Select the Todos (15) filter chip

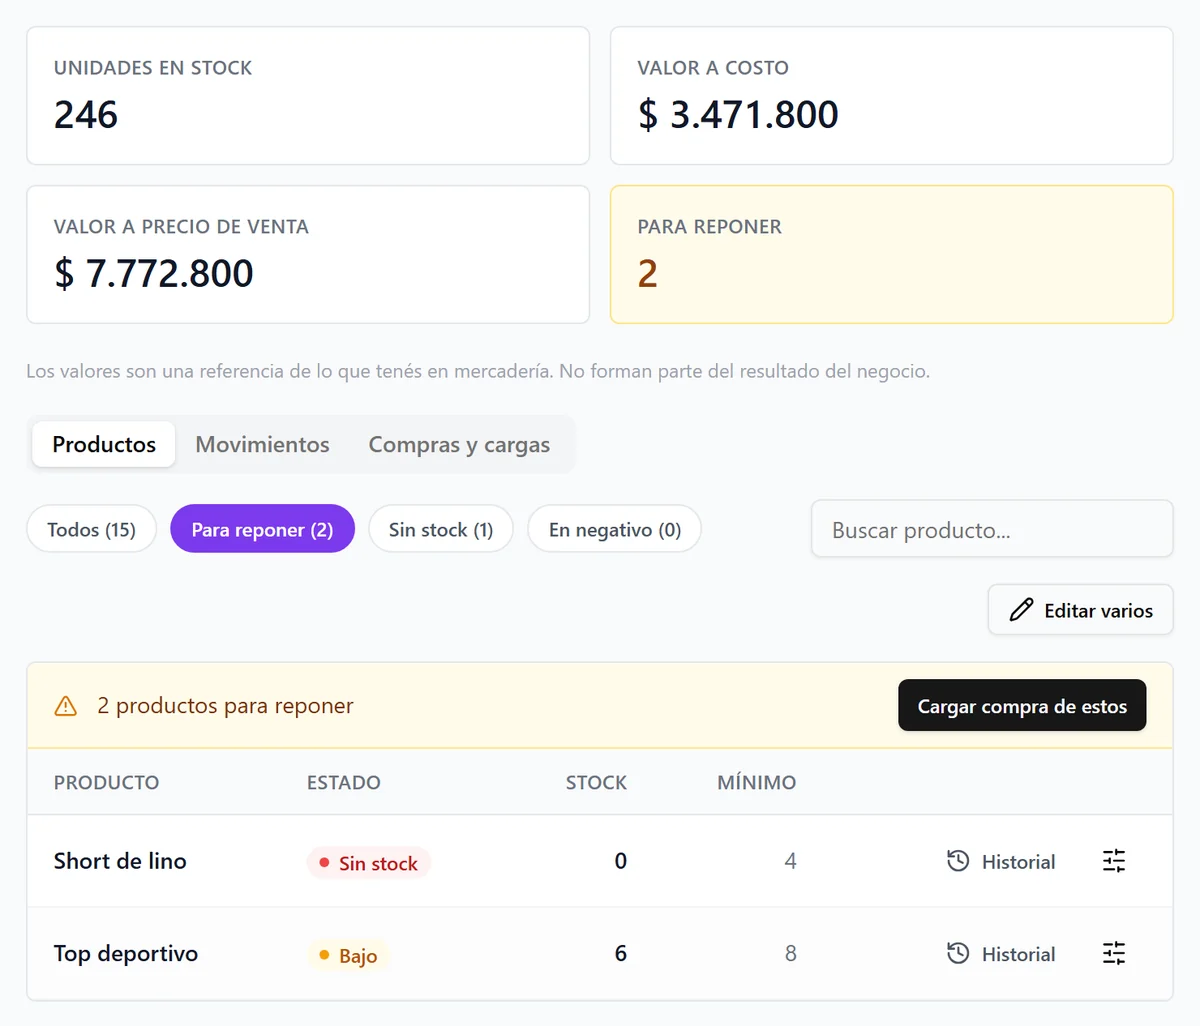[92, 529]
